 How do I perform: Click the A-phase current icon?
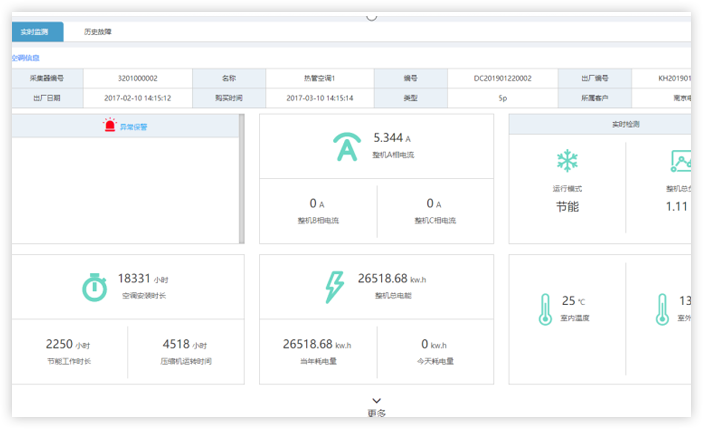pyautogui.click(x=346, y=148)
